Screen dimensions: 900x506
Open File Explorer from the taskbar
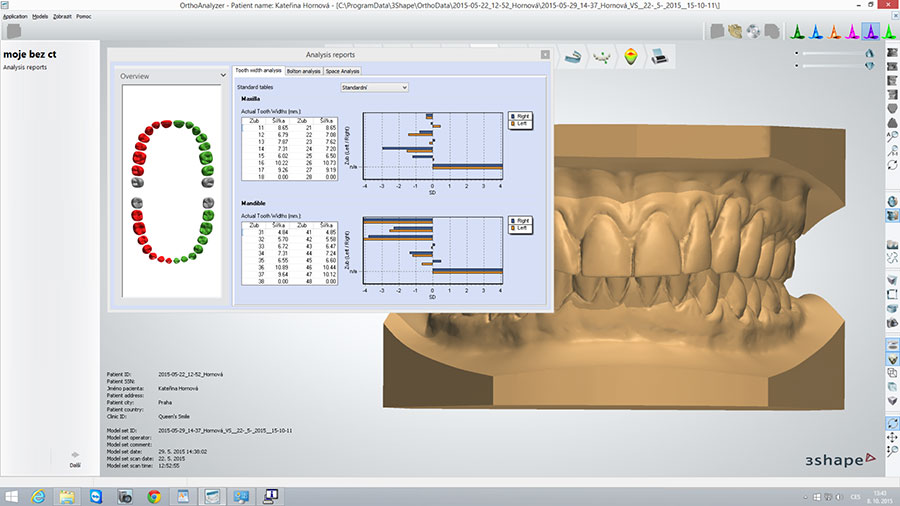coord(67,496)
